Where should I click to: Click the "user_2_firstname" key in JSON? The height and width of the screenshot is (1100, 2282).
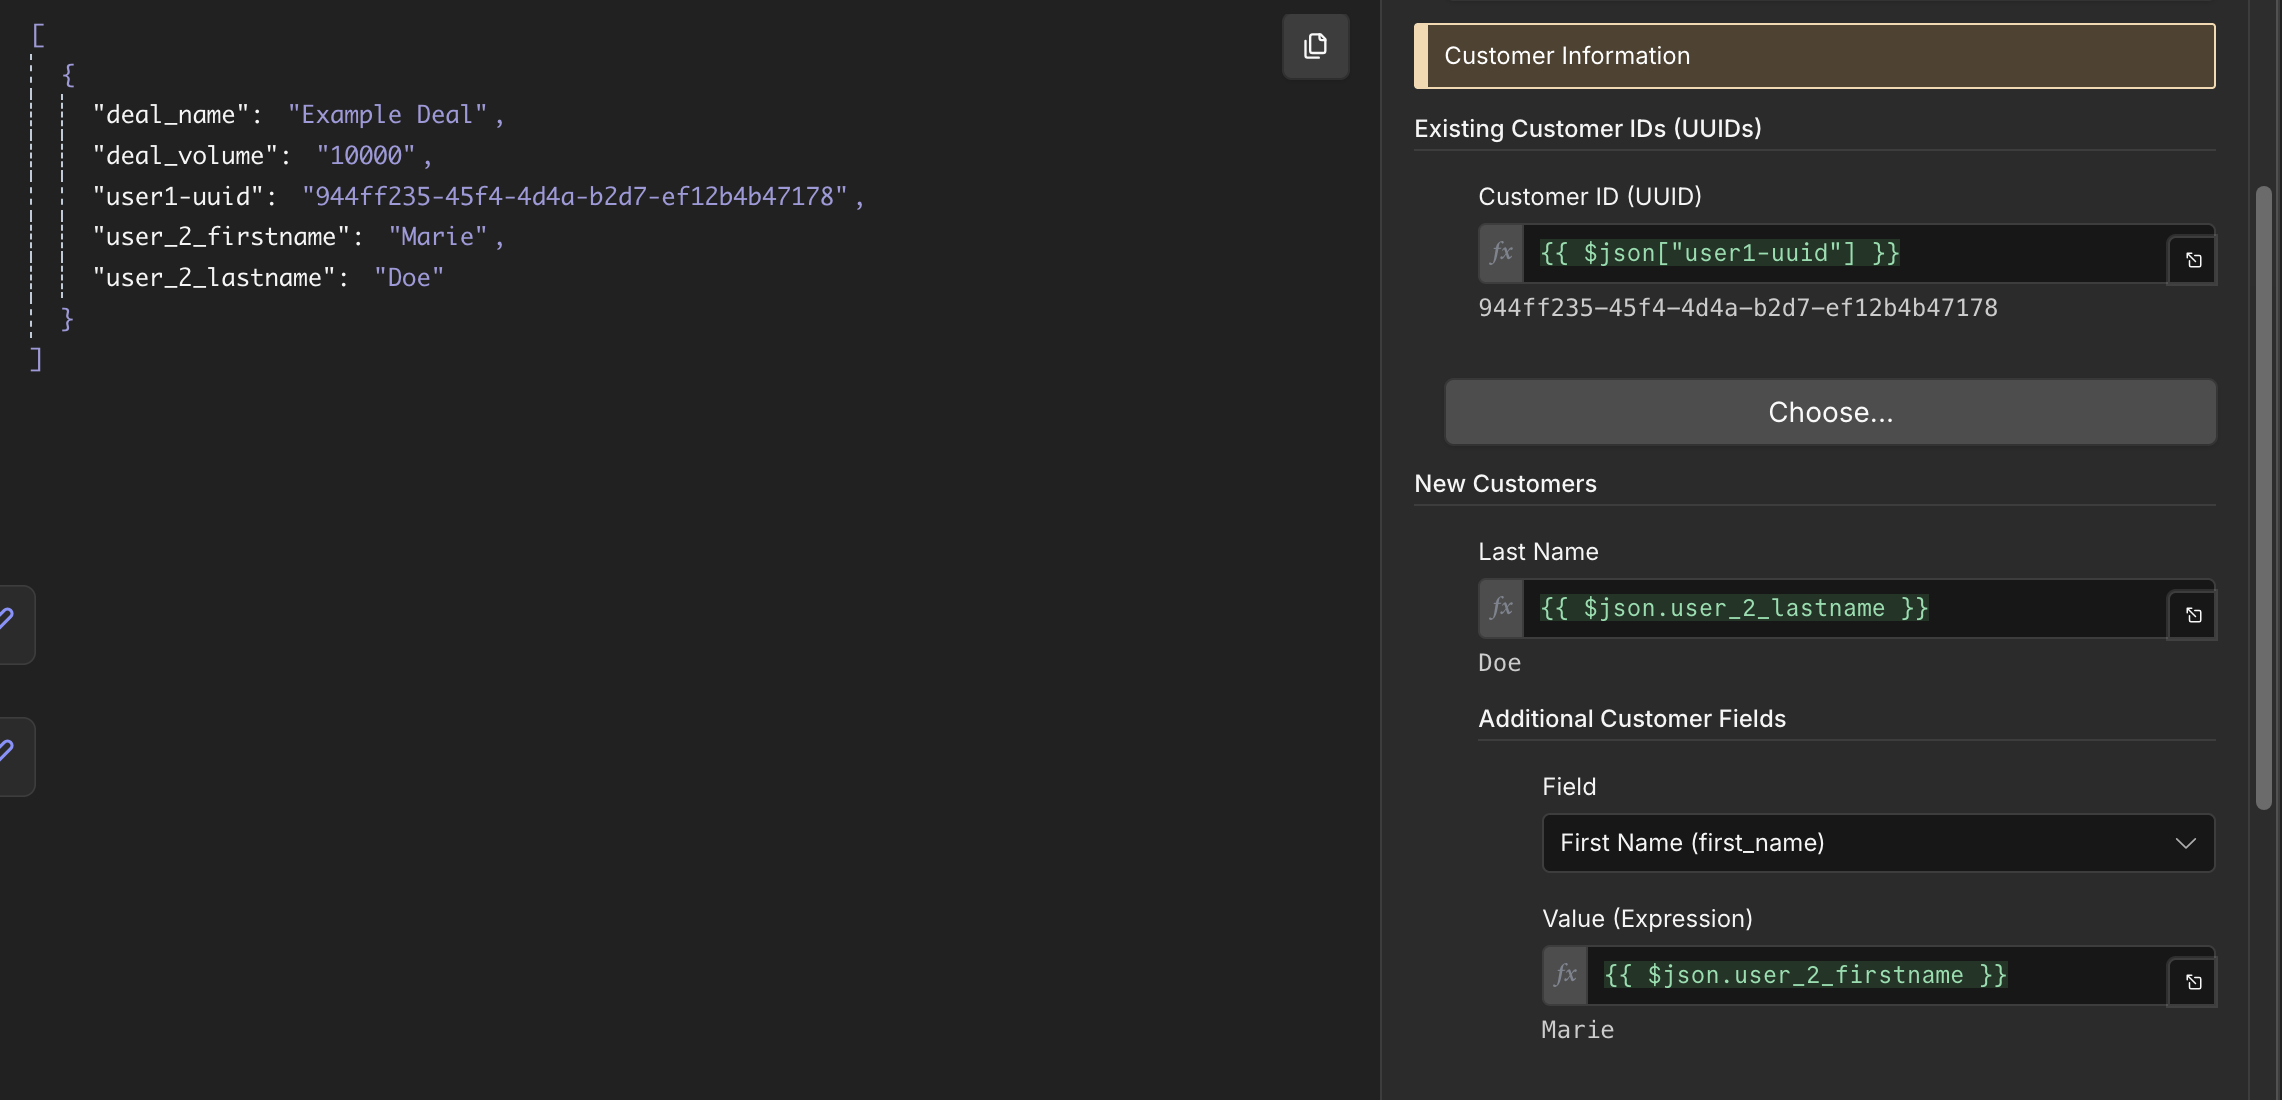click(221, 237)
